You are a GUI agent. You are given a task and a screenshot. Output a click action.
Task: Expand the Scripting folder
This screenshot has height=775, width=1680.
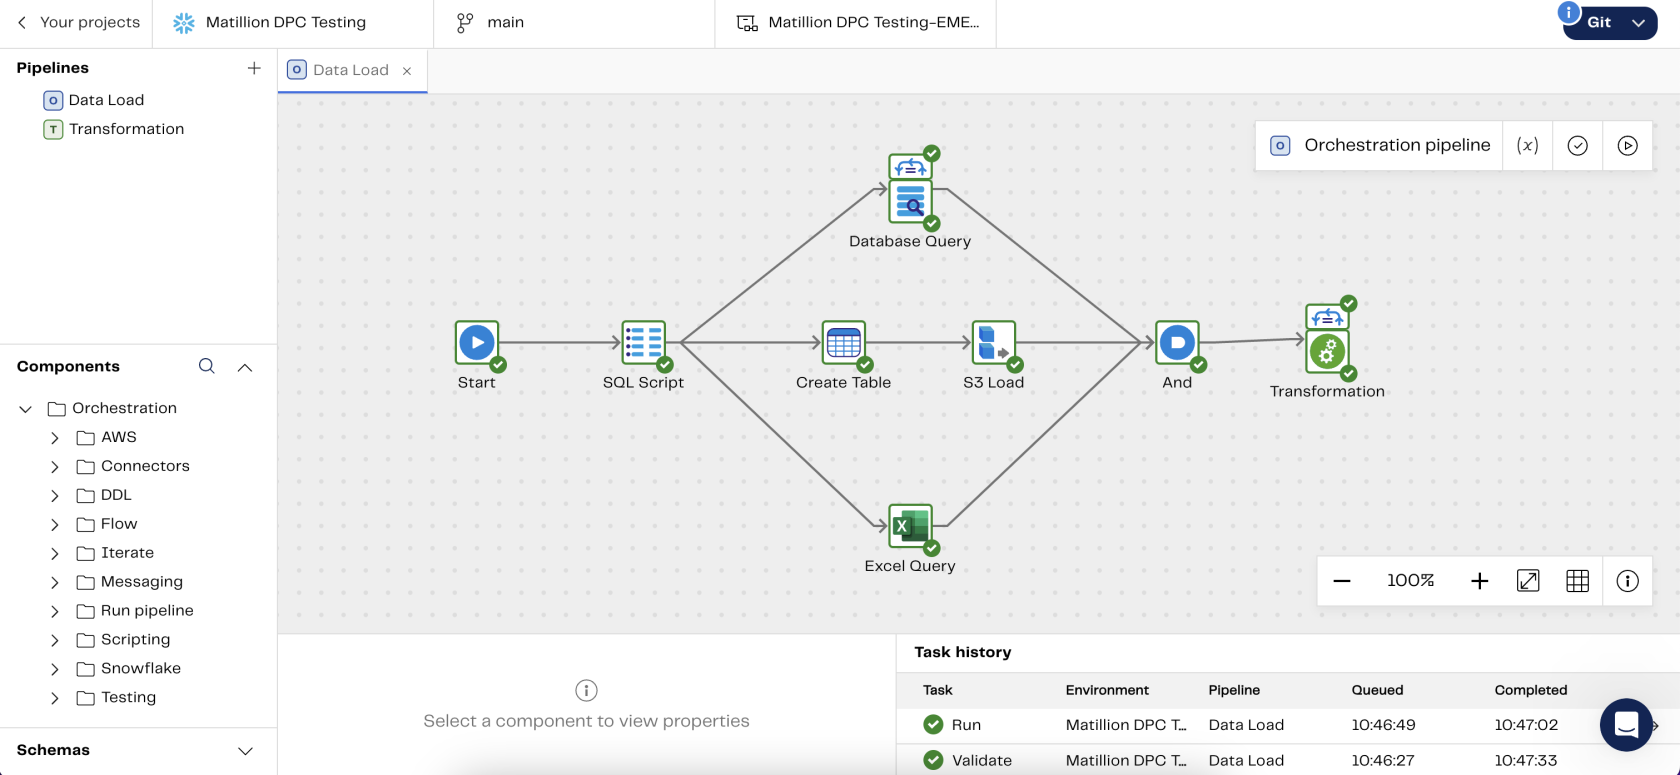coord(55,641)
